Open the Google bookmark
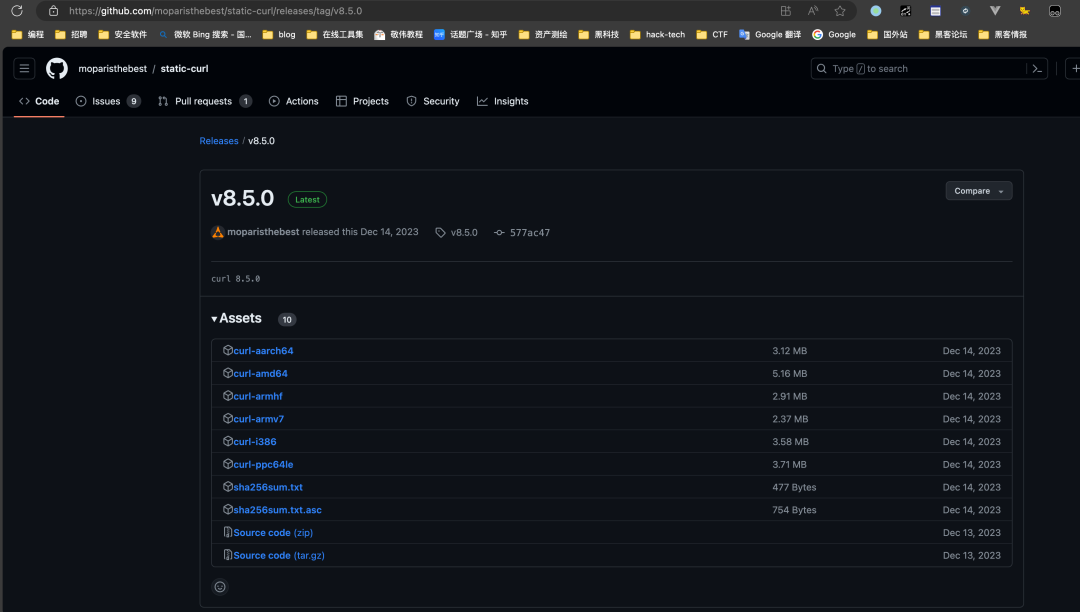This screenshot has height=612, width=1080. pyautogui.click(x=833, y=34)
